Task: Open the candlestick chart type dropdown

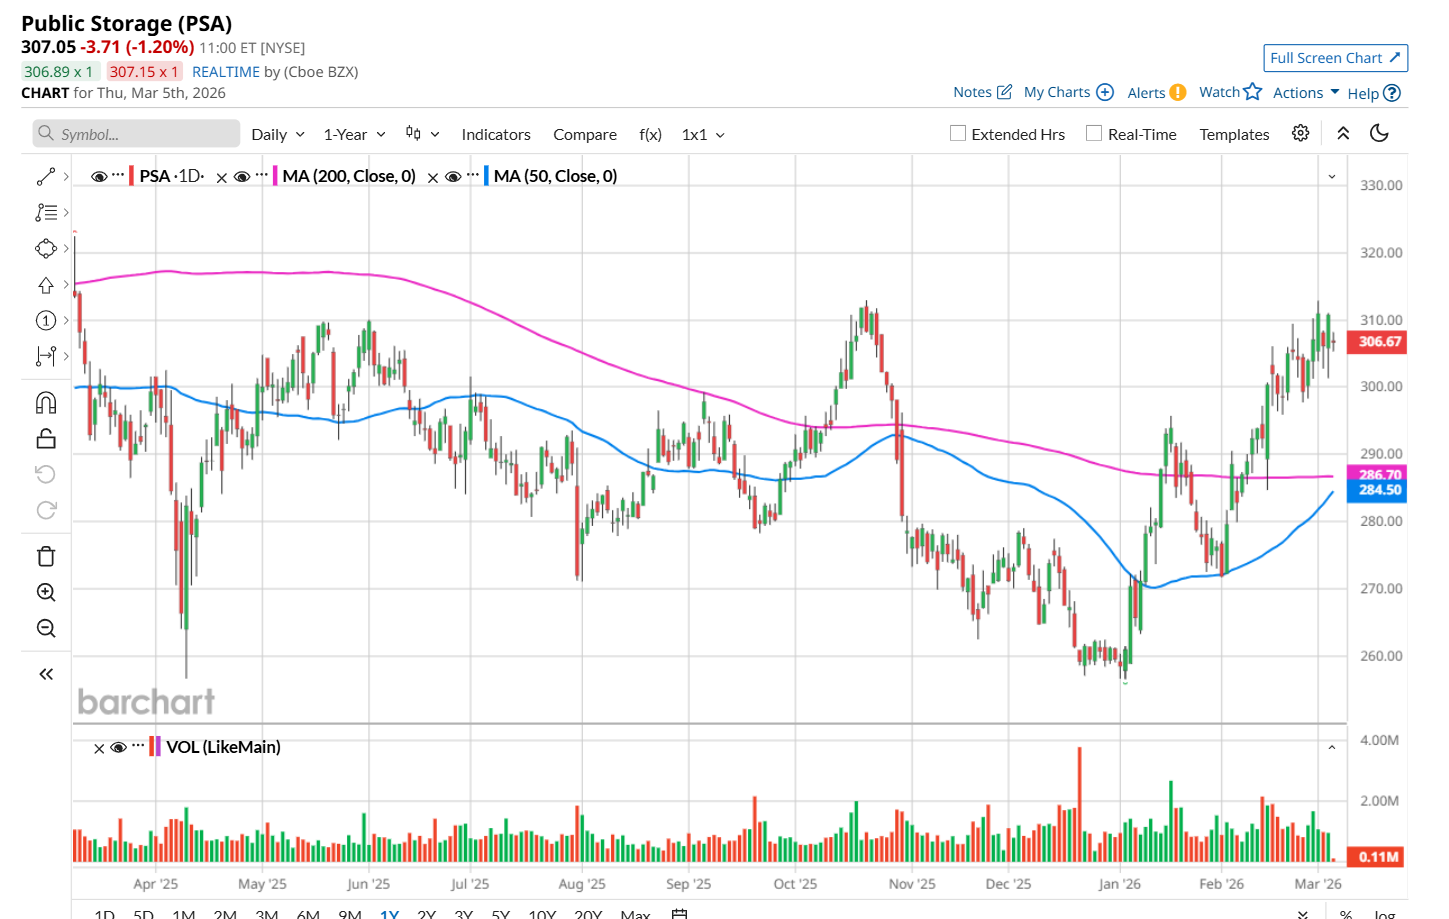Action: [422, 134]
